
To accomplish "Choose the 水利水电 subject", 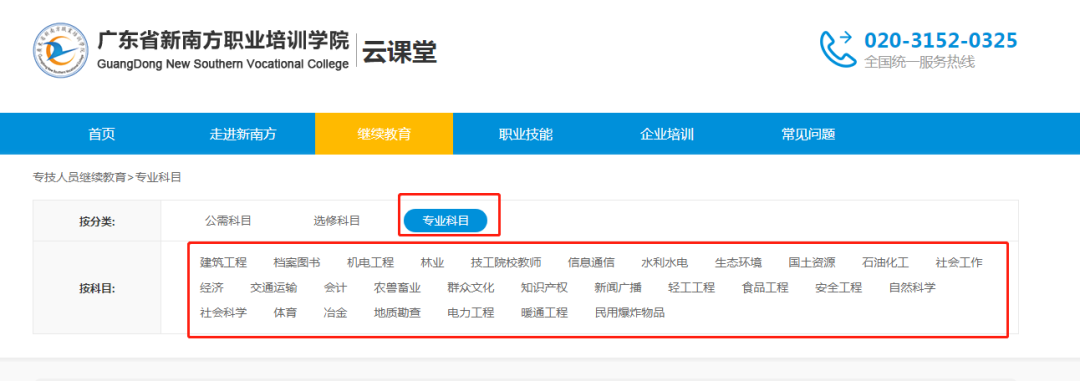I will pos(665,262).
